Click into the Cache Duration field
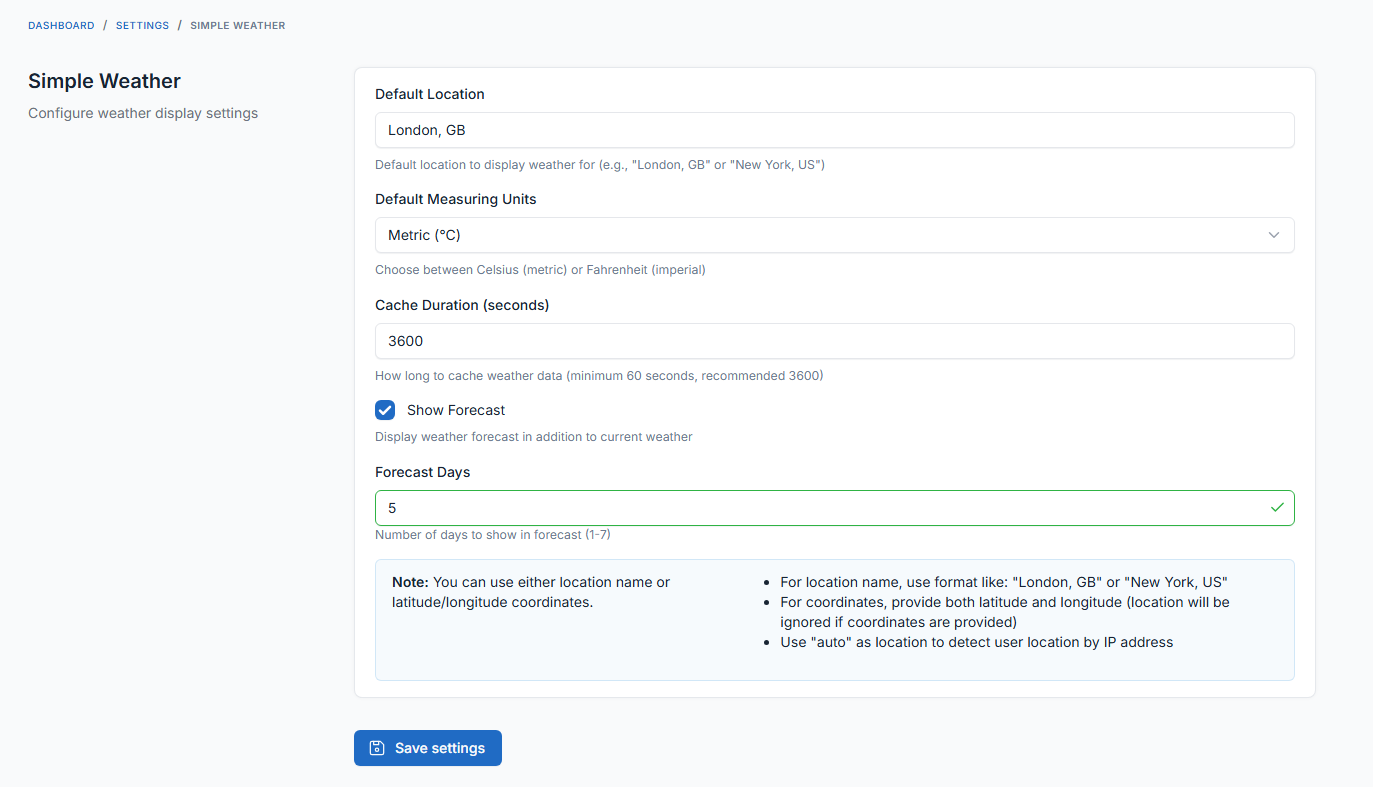The width and height of the screenshot is (1373, 787). pyautogui.click(x=834, y=341)
